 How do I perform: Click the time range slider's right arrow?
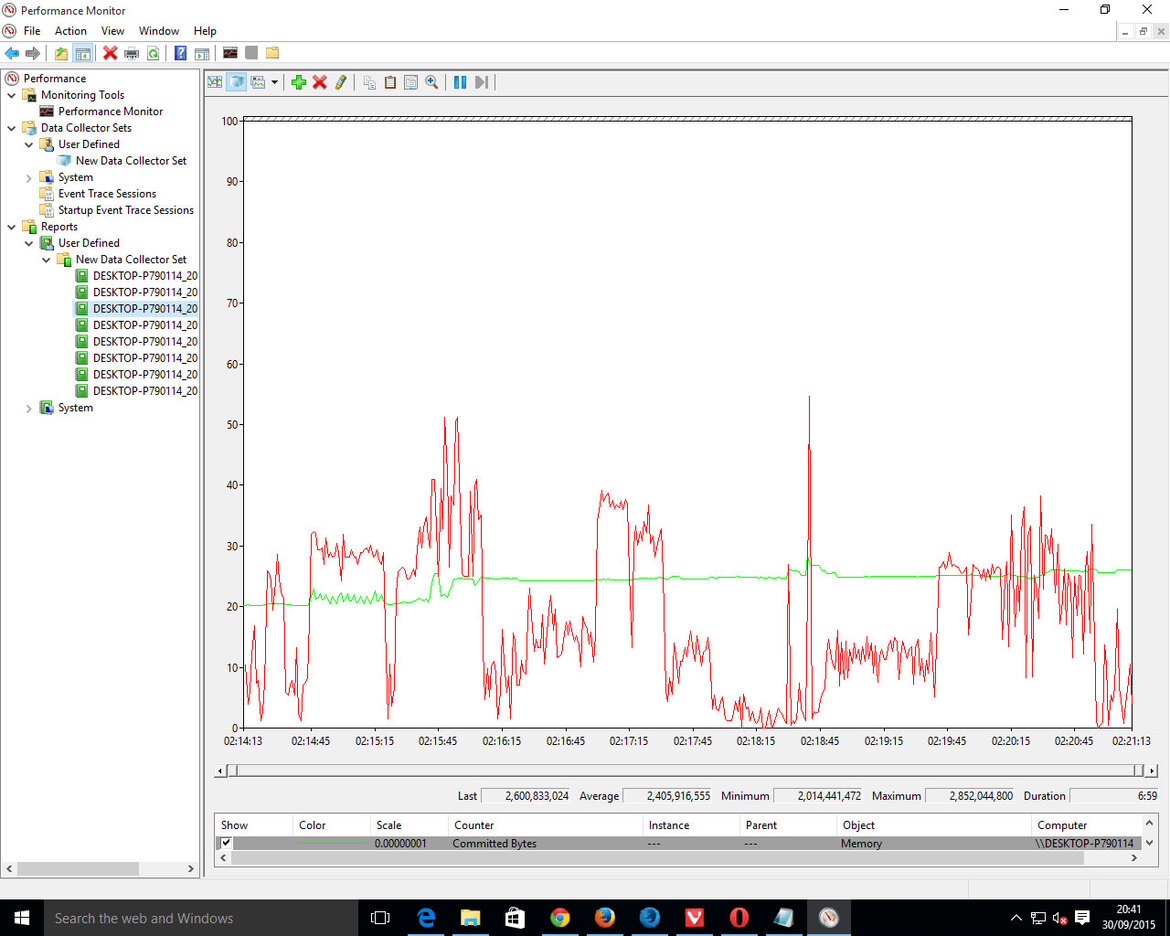pyautogui.click(x=1152, y=770)
